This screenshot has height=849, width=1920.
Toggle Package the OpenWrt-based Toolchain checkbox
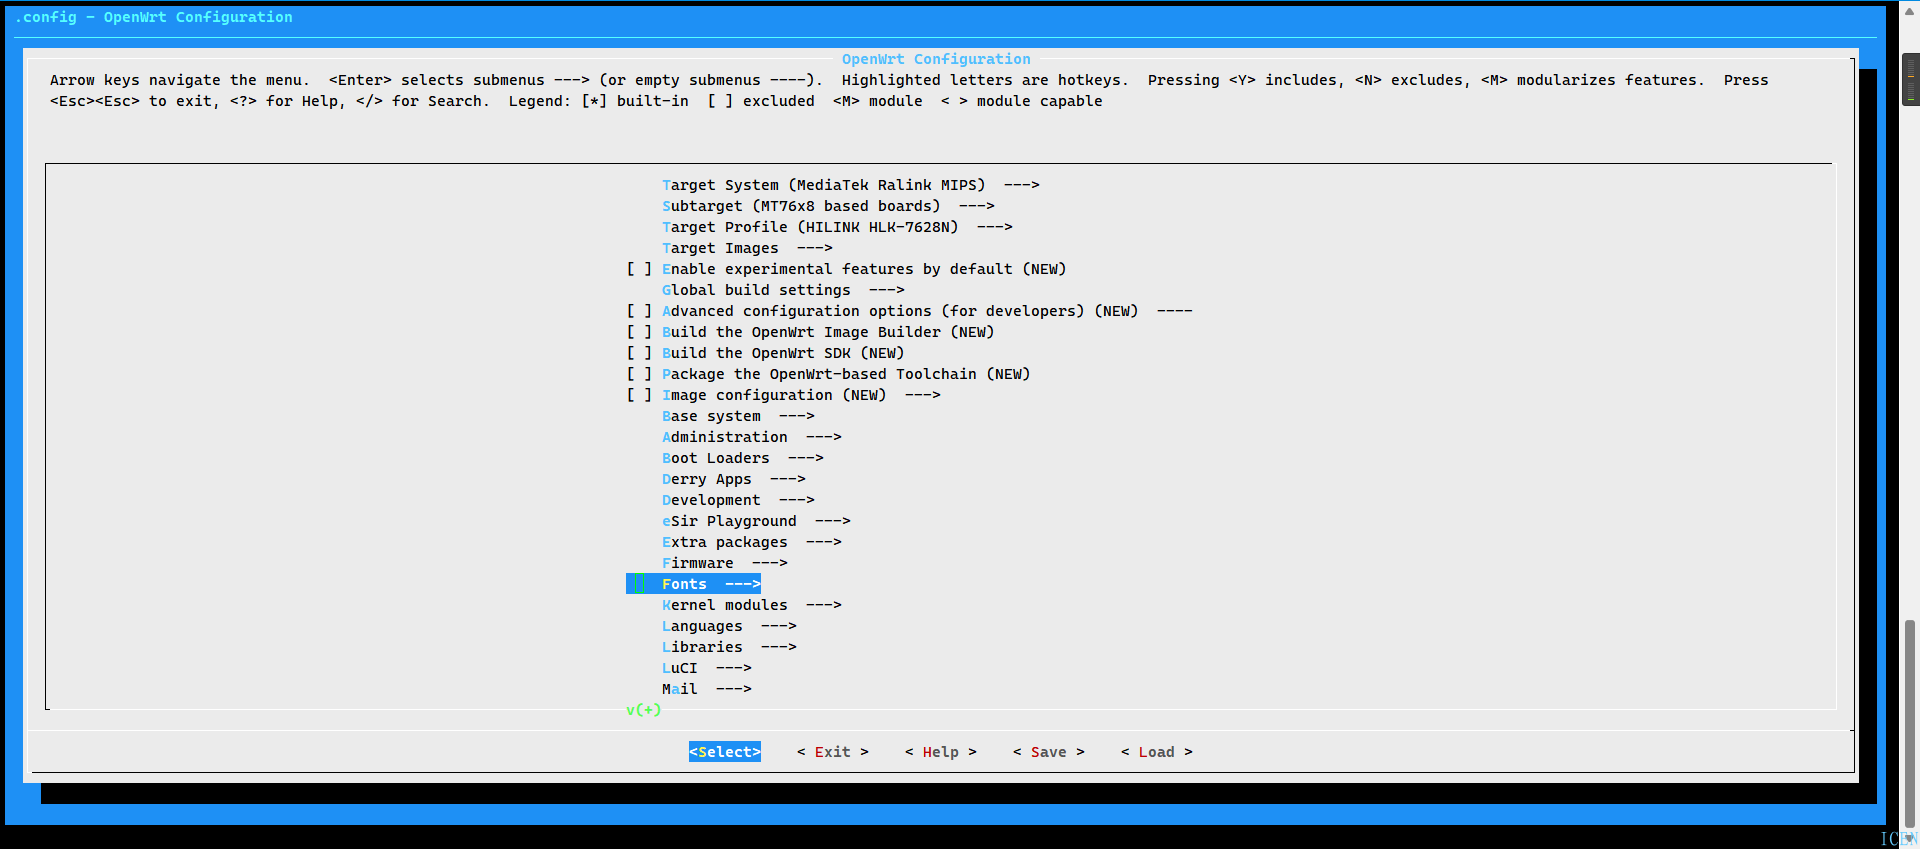click(639, 374)
